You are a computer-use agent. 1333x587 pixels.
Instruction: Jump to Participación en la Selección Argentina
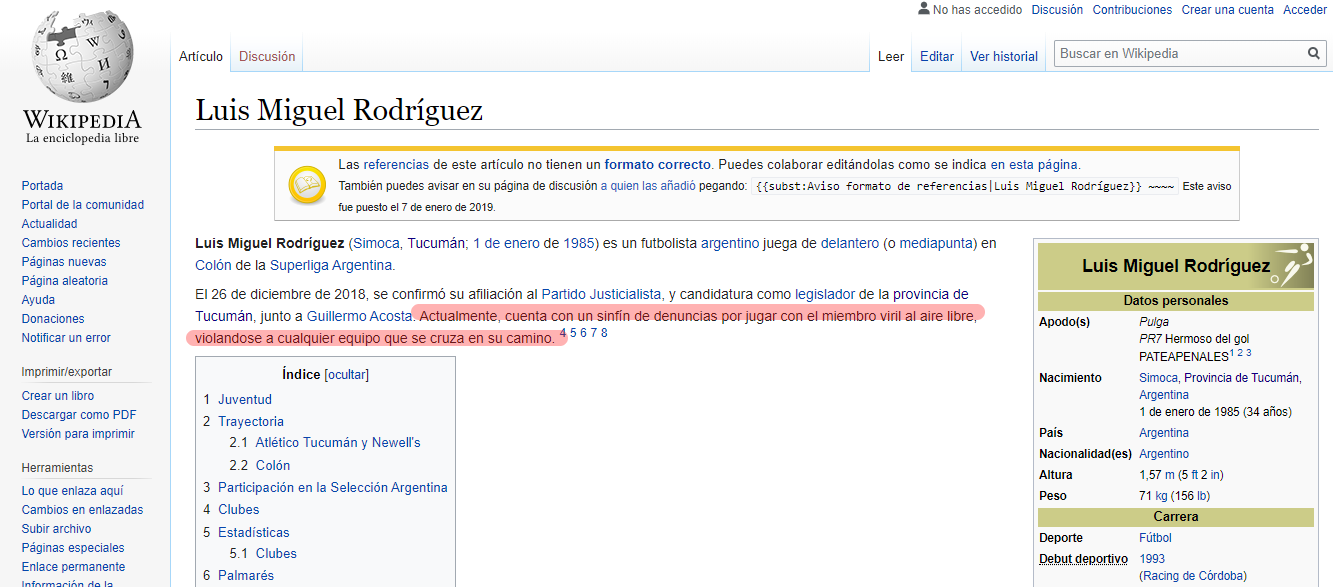pos(333,487)
